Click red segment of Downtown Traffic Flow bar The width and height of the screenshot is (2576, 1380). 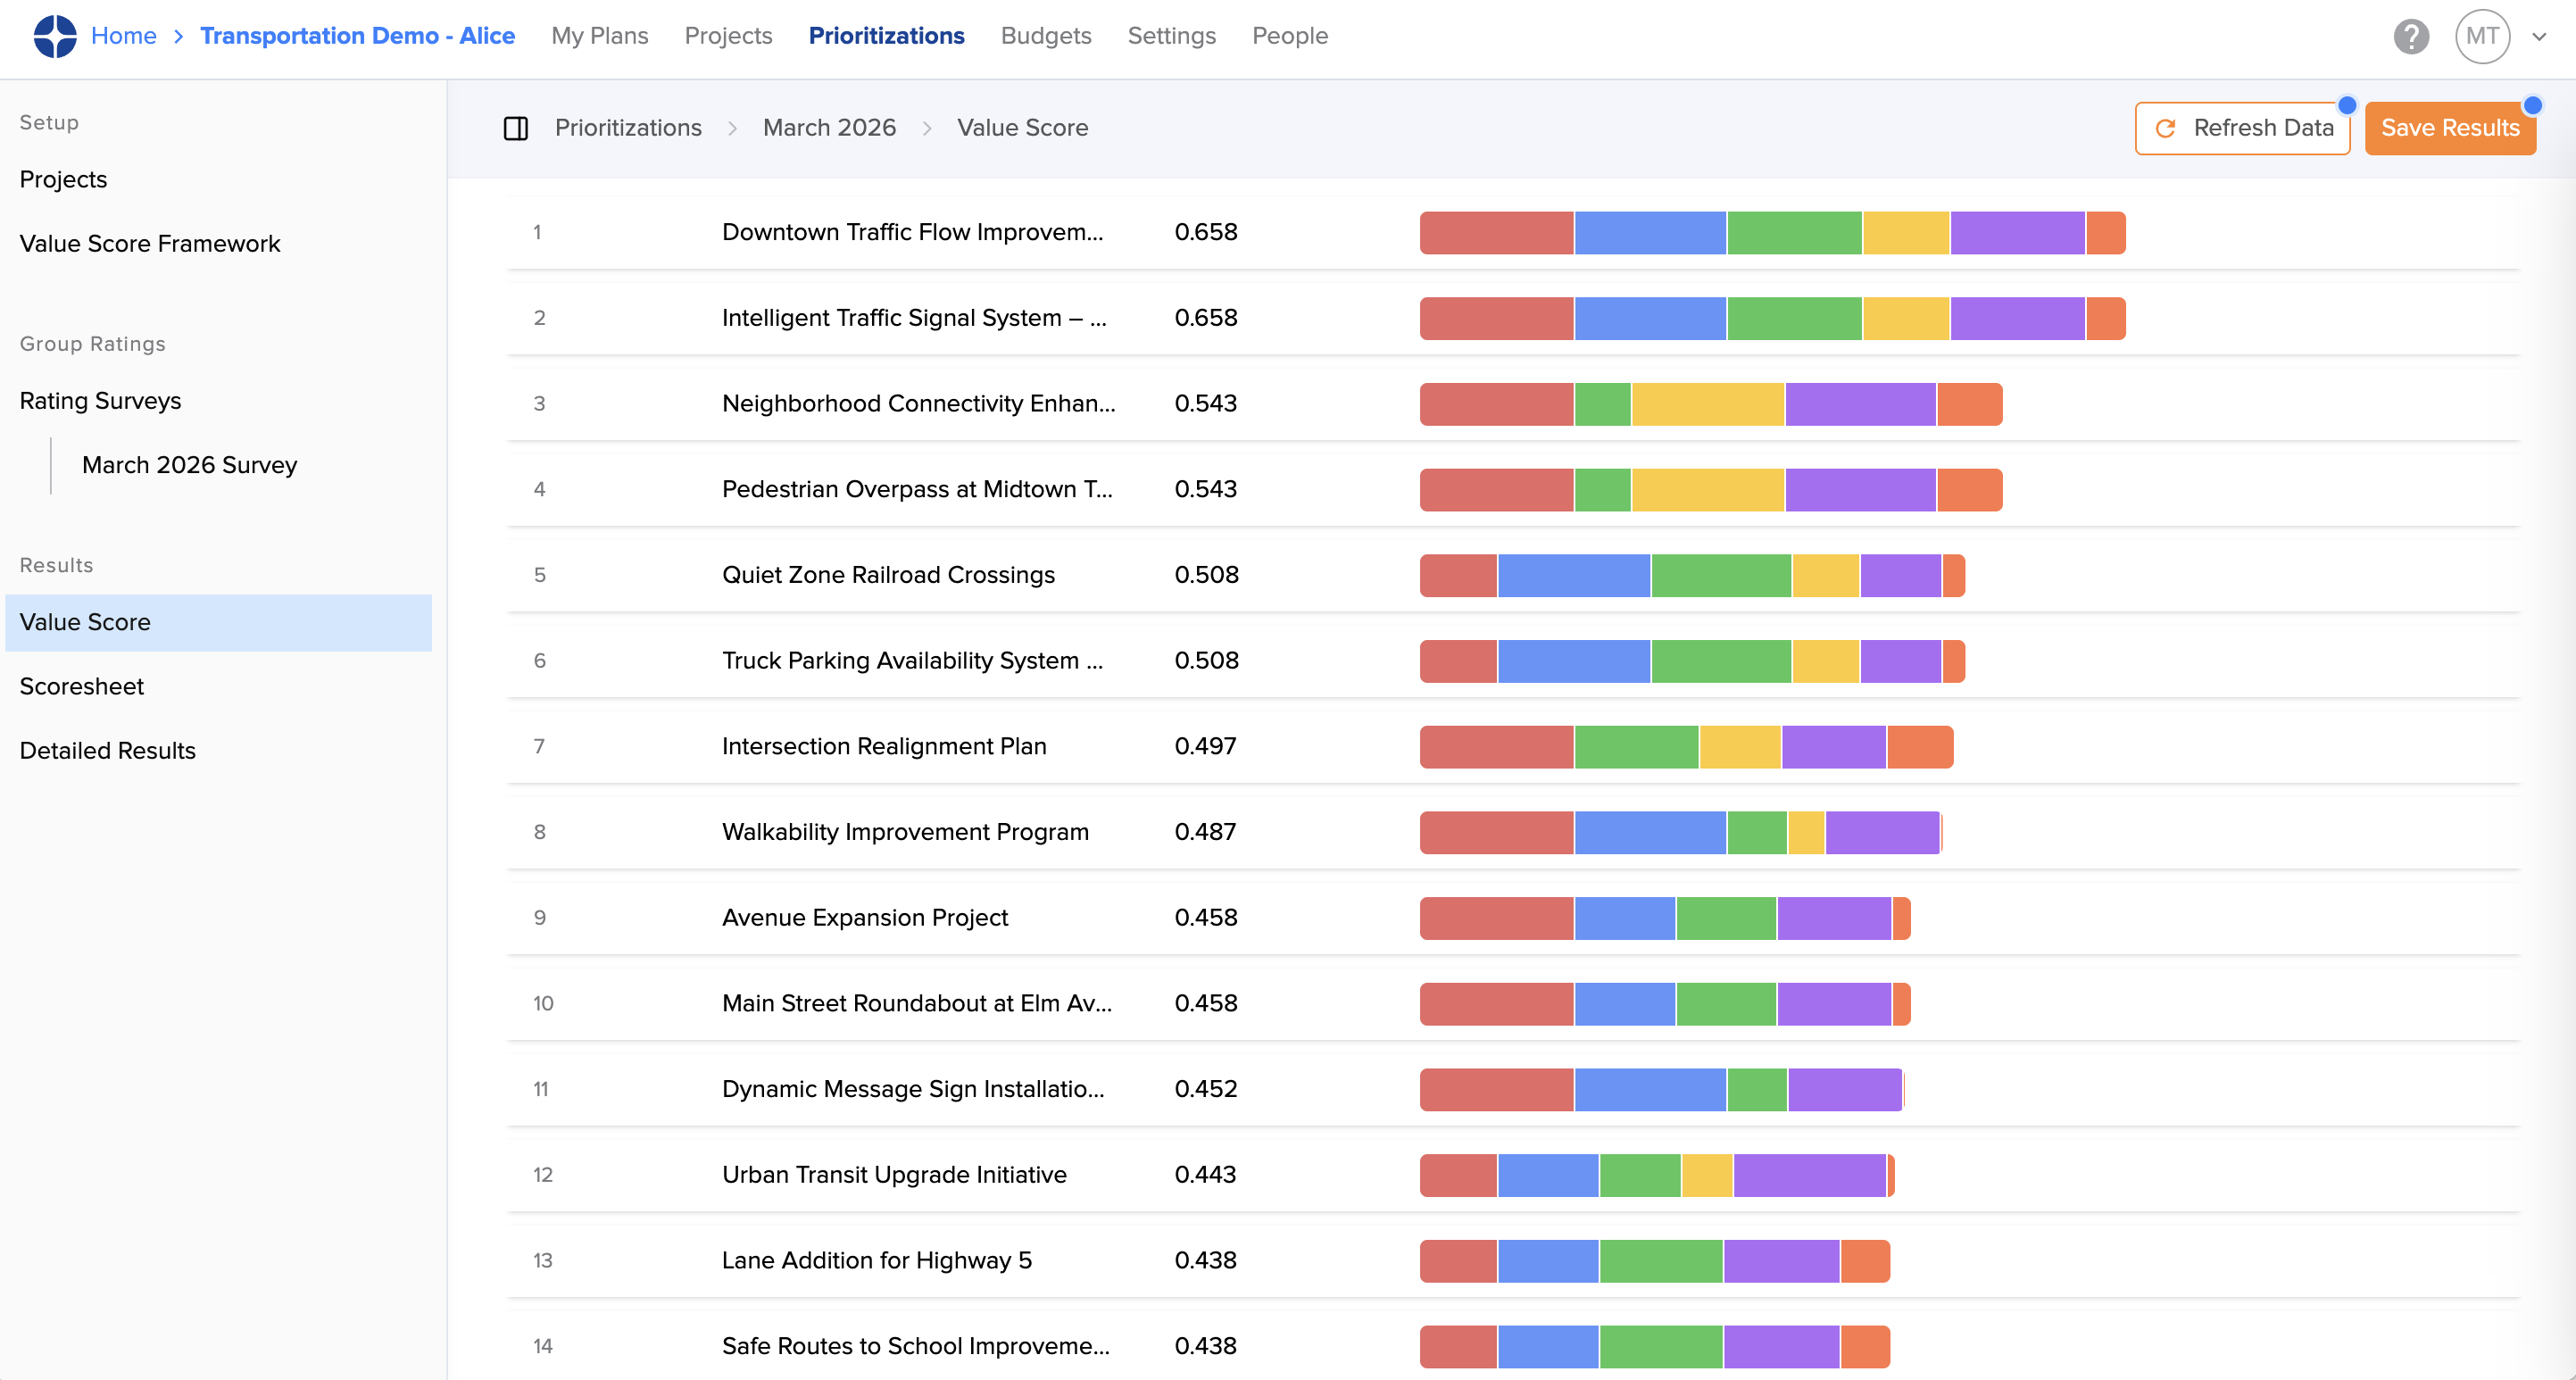[1496, 233]
